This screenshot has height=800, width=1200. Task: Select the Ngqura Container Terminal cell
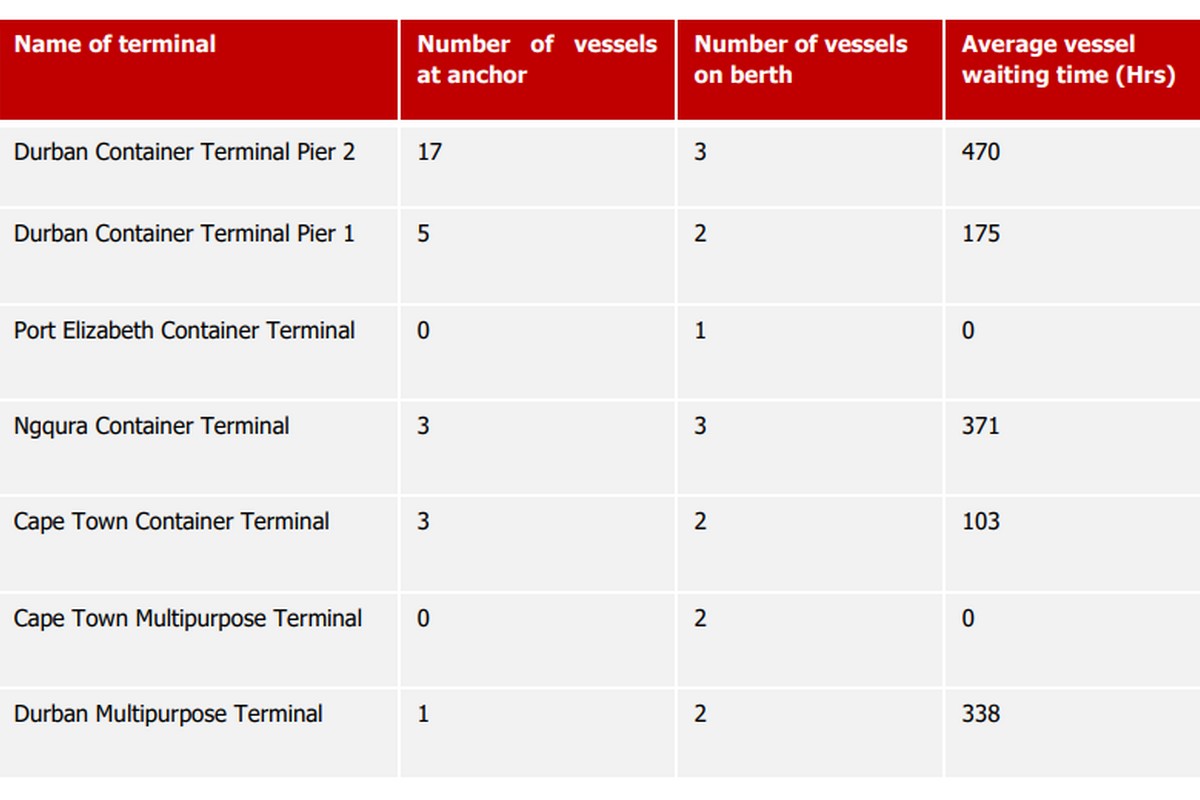click(151, 426)
